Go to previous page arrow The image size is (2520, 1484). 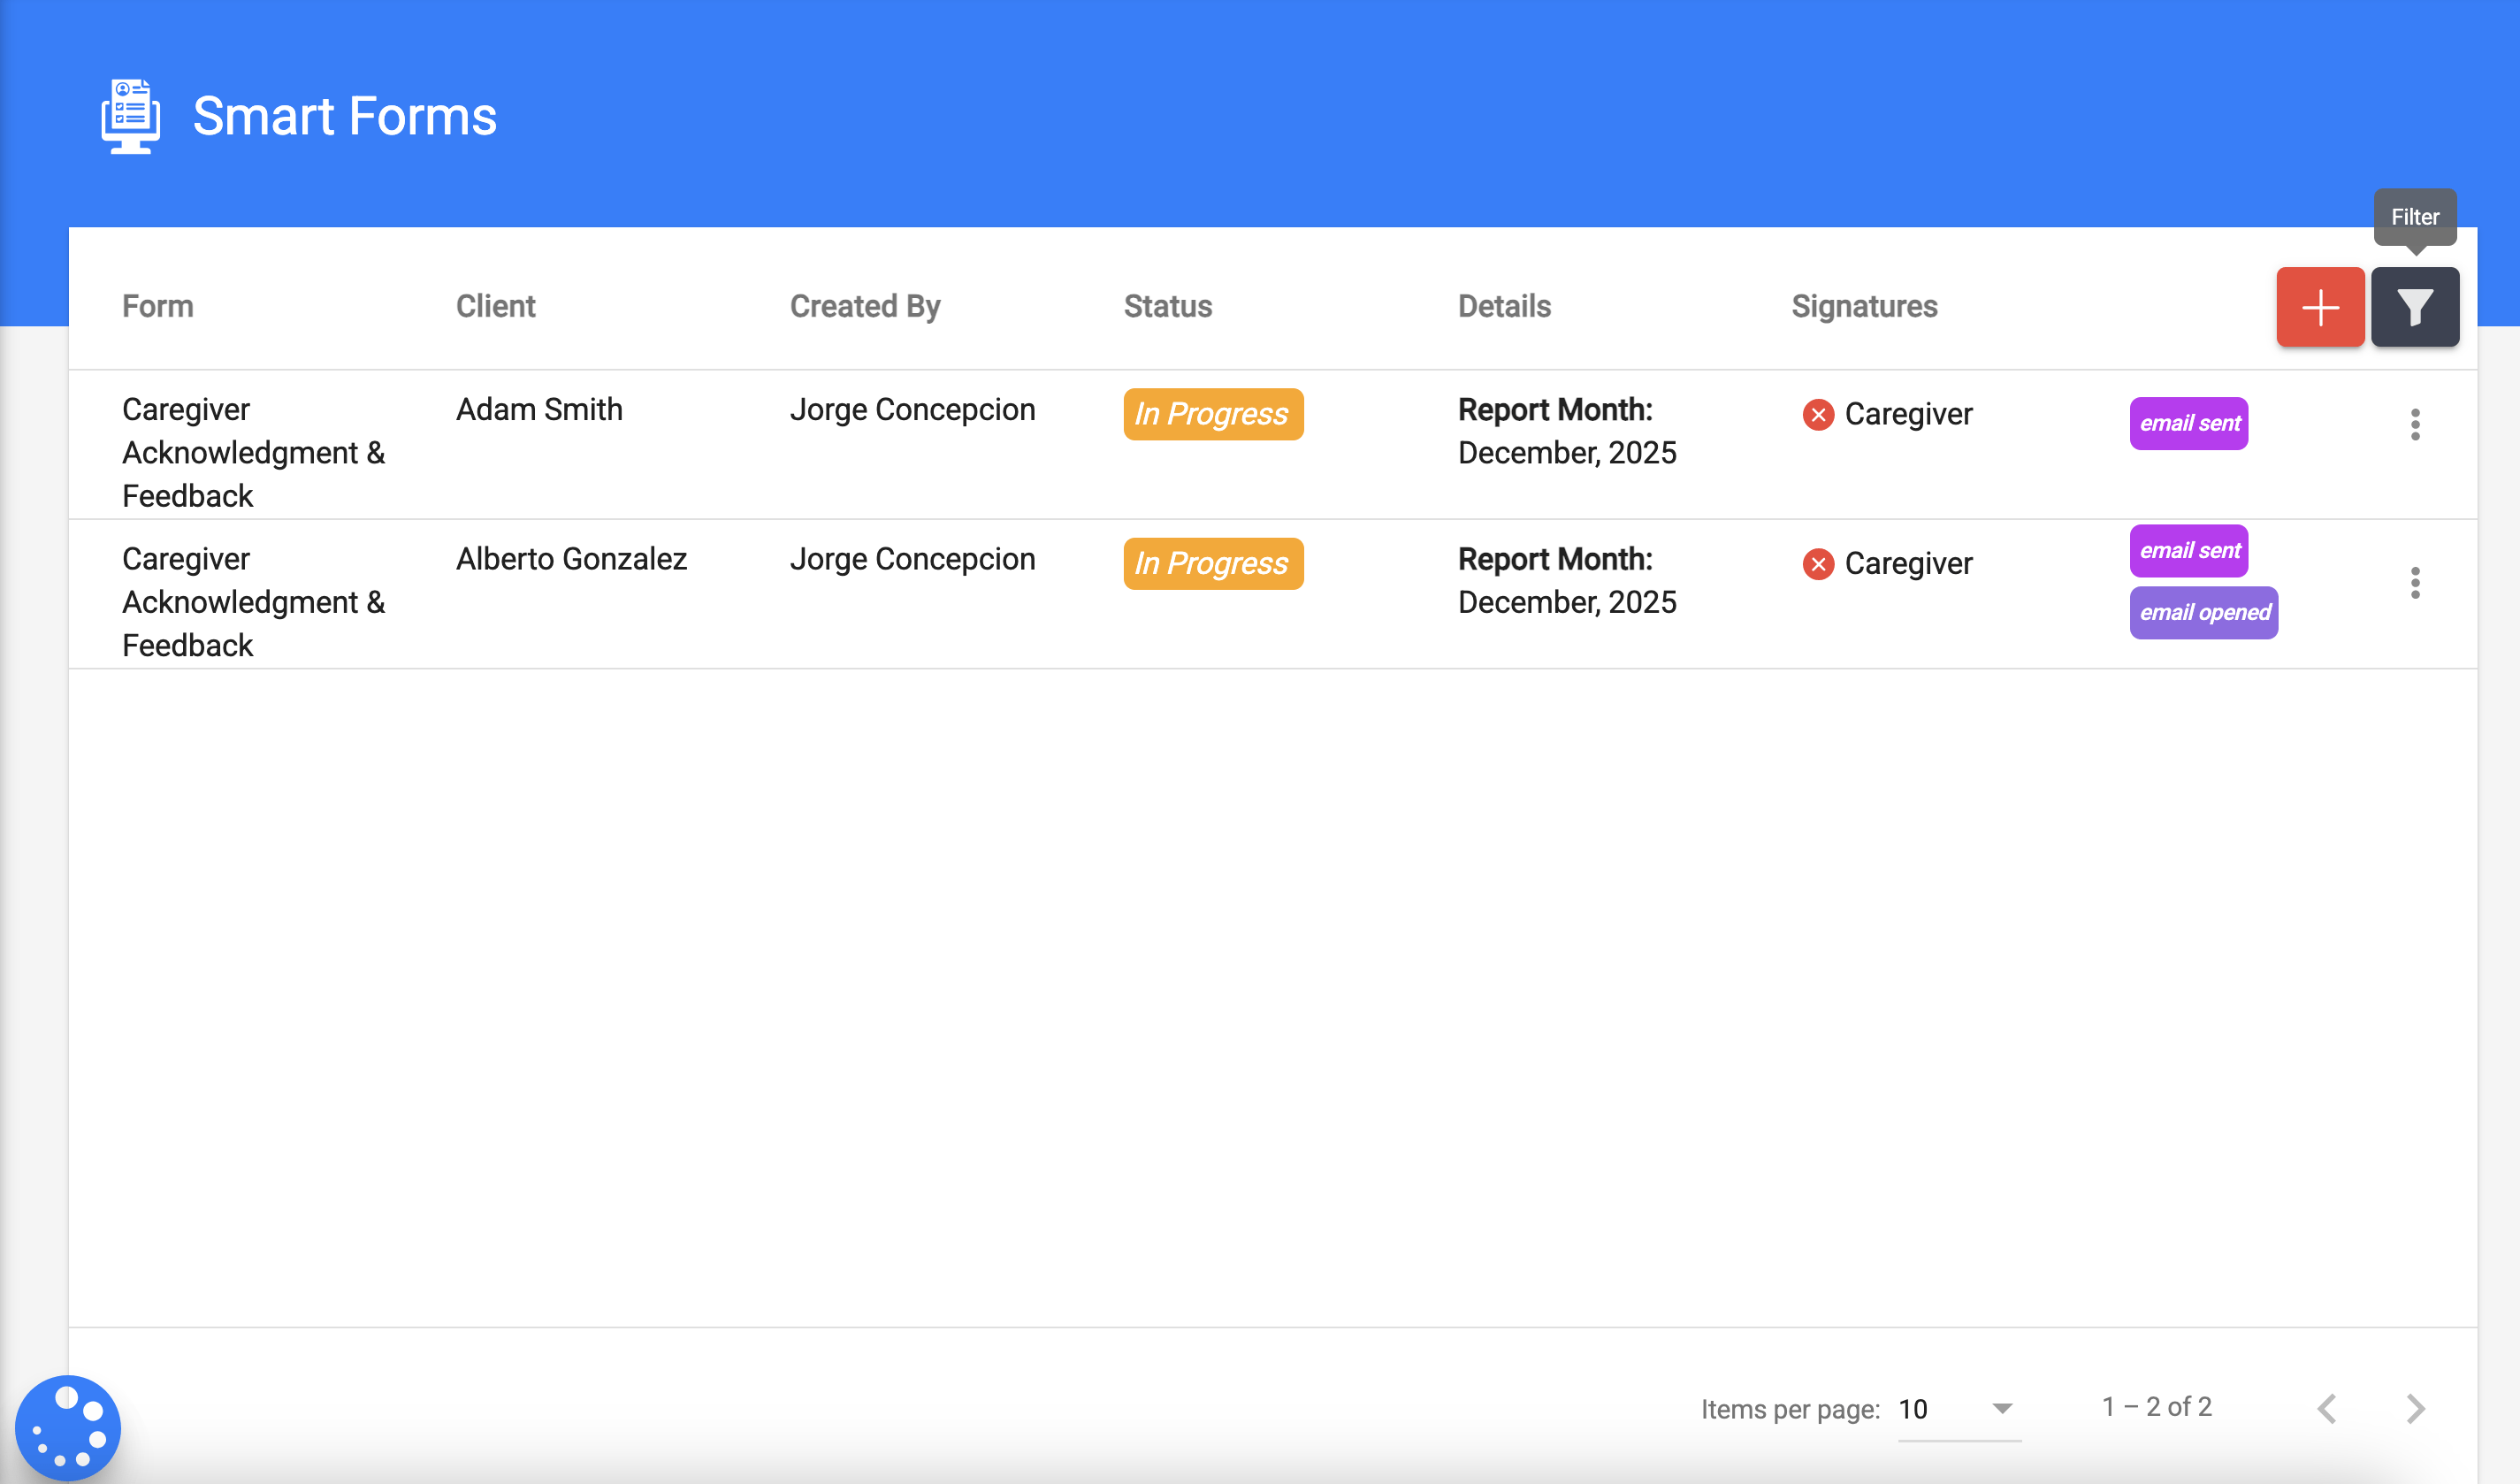(x=2327, y=1408)
